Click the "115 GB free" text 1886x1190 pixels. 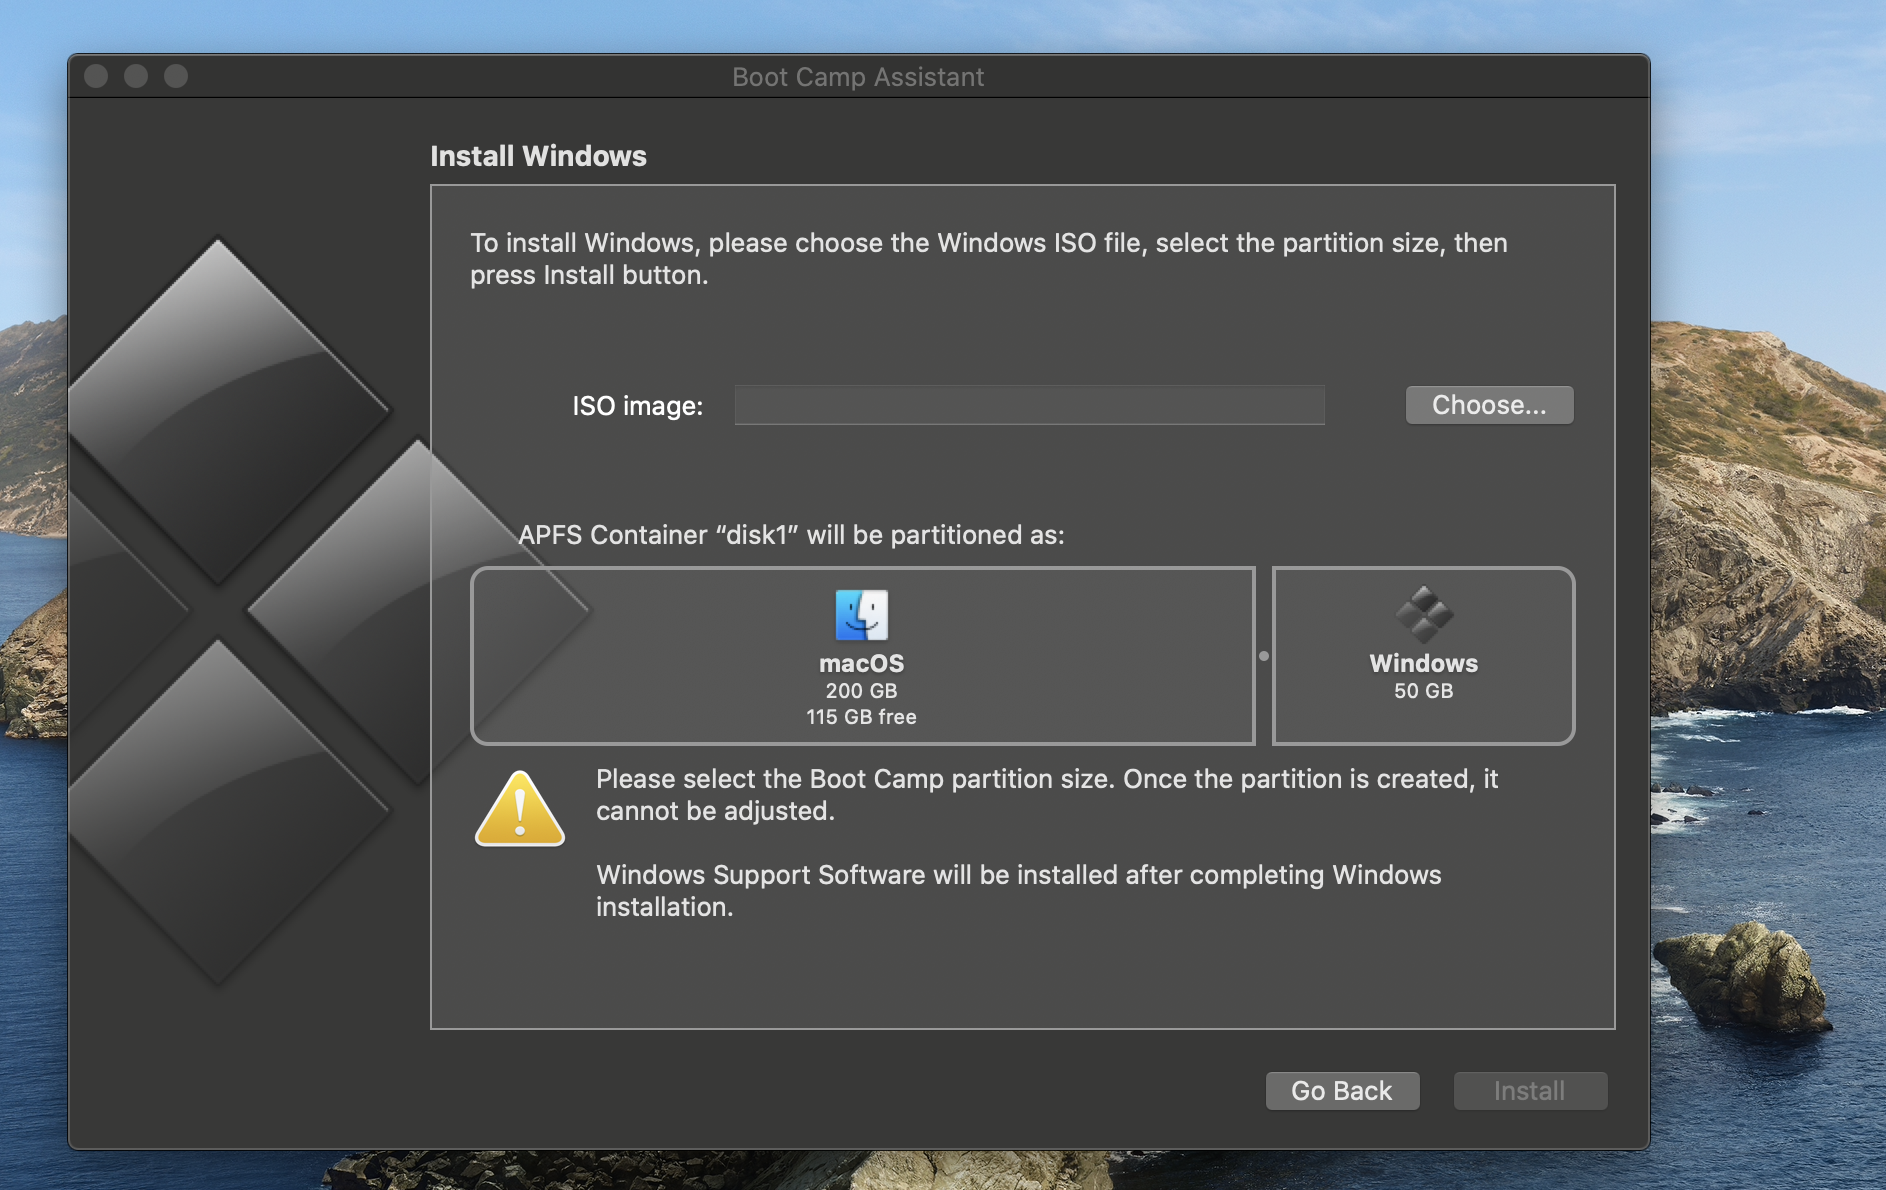861,717
